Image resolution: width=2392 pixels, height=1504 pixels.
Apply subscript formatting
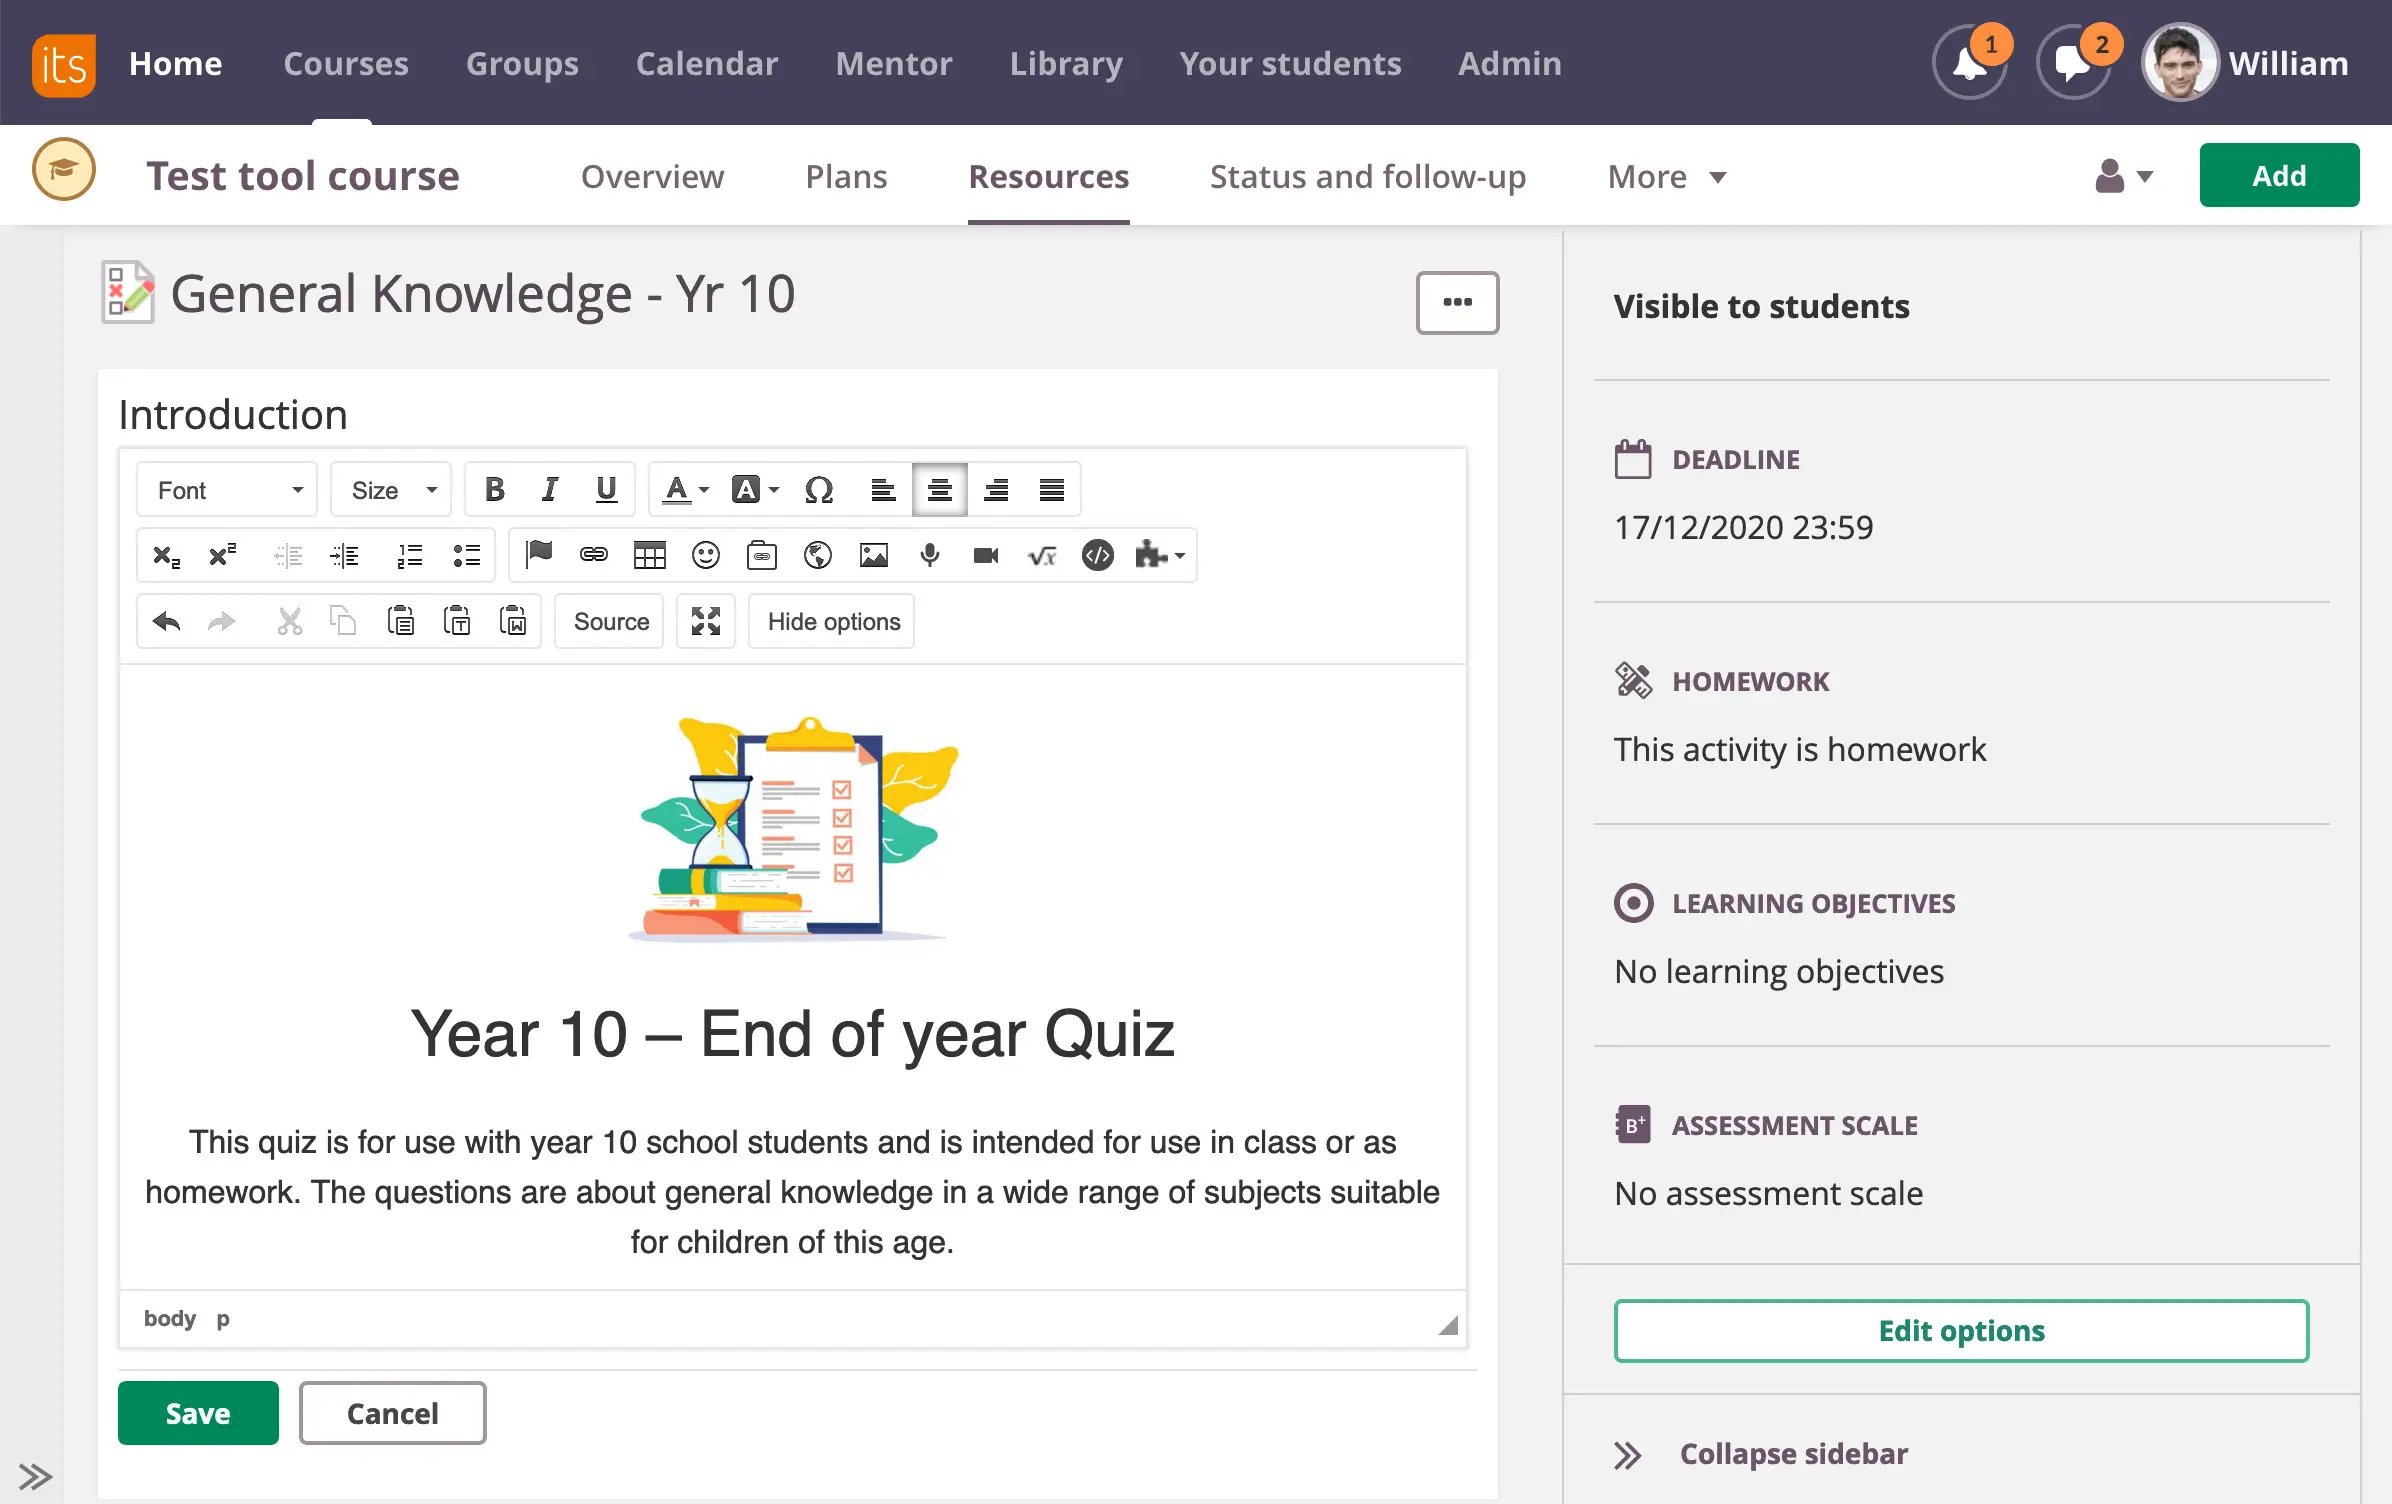166,555
